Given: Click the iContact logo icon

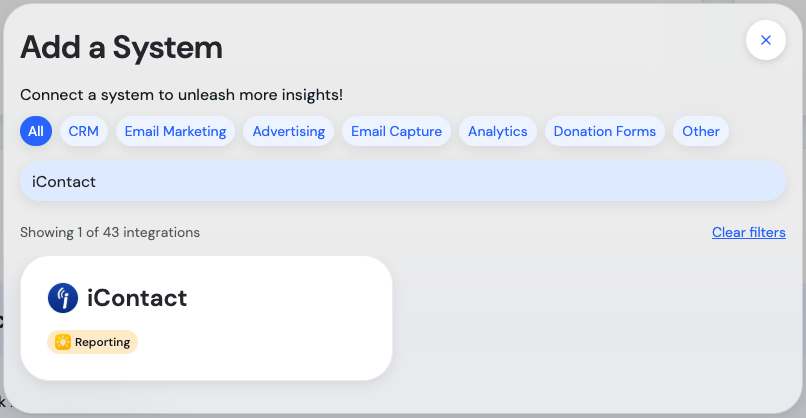Looking at the screenshot, I should coord(63,298).
